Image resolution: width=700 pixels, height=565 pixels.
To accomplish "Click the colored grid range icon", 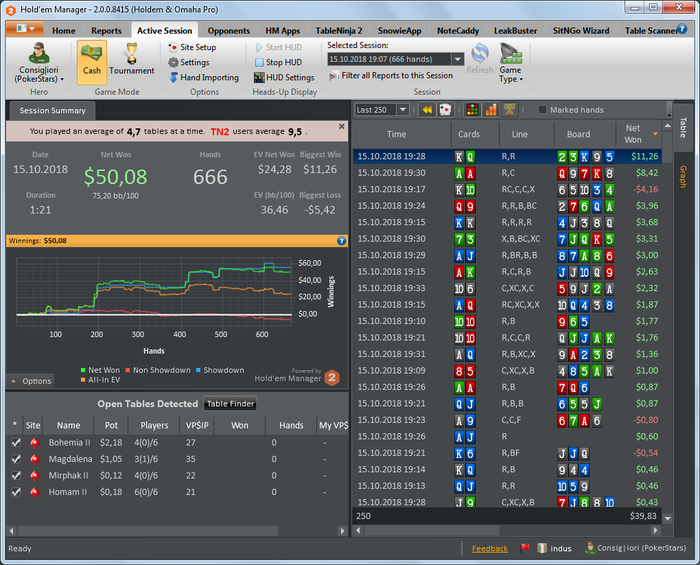I will point(472,109).
